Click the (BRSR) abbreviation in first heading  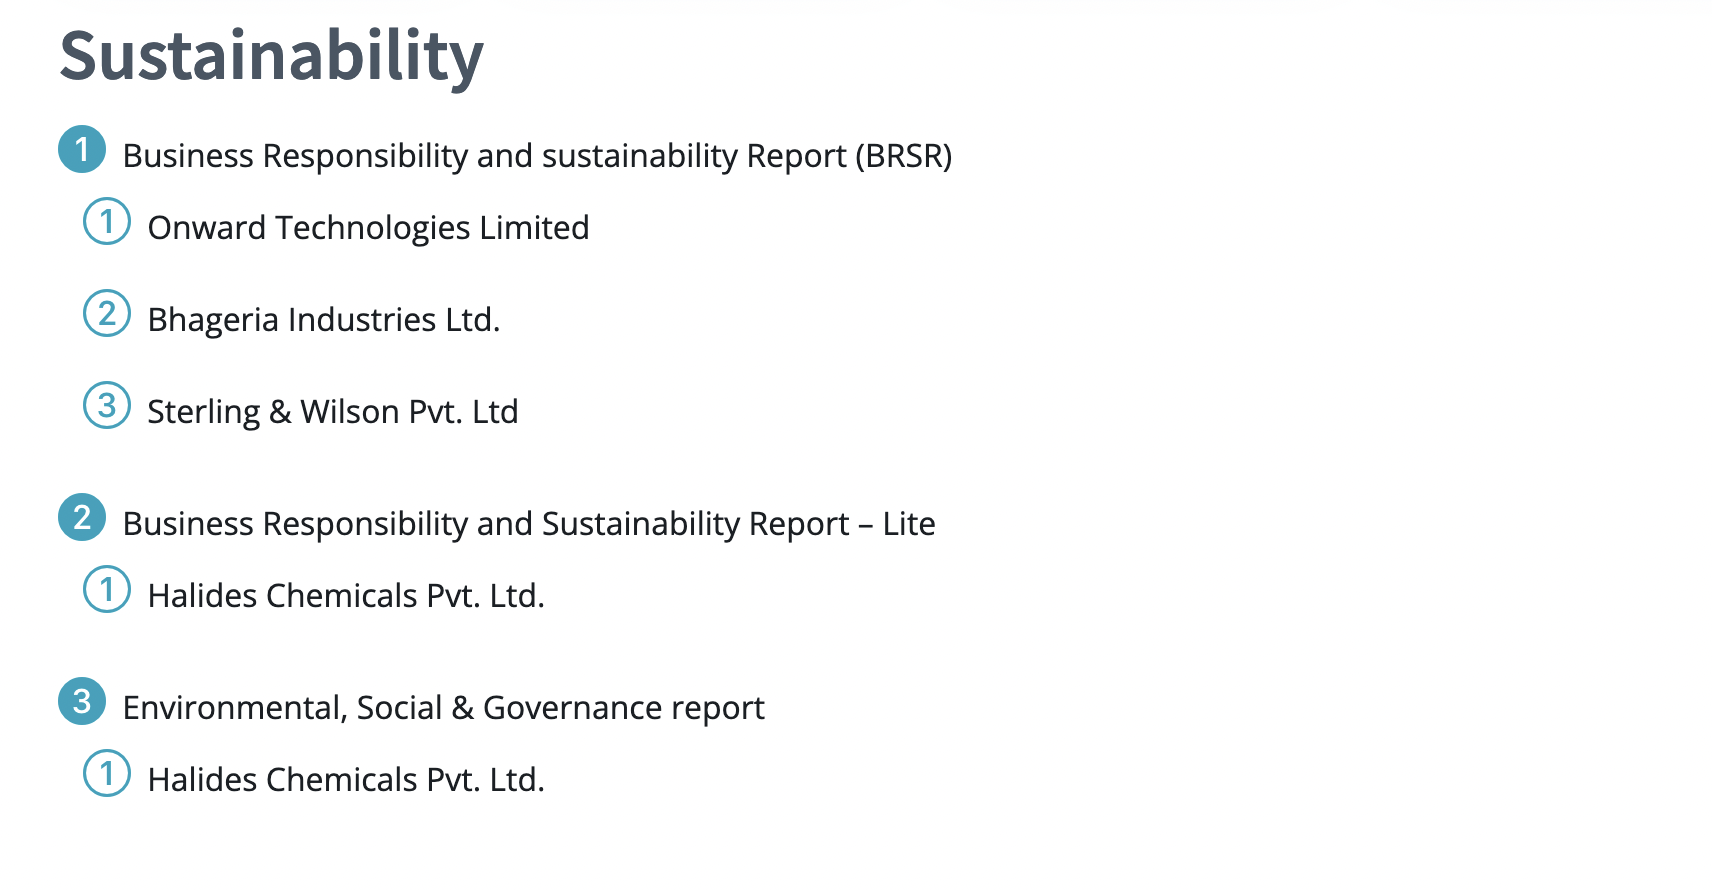coord(903,156)
